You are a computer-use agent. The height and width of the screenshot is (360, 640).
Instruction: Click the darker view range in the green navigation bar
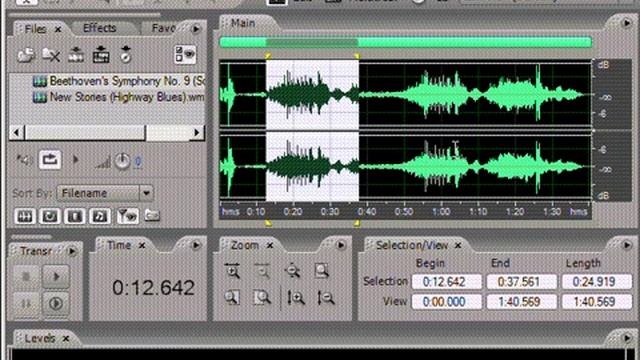(312, 42)
